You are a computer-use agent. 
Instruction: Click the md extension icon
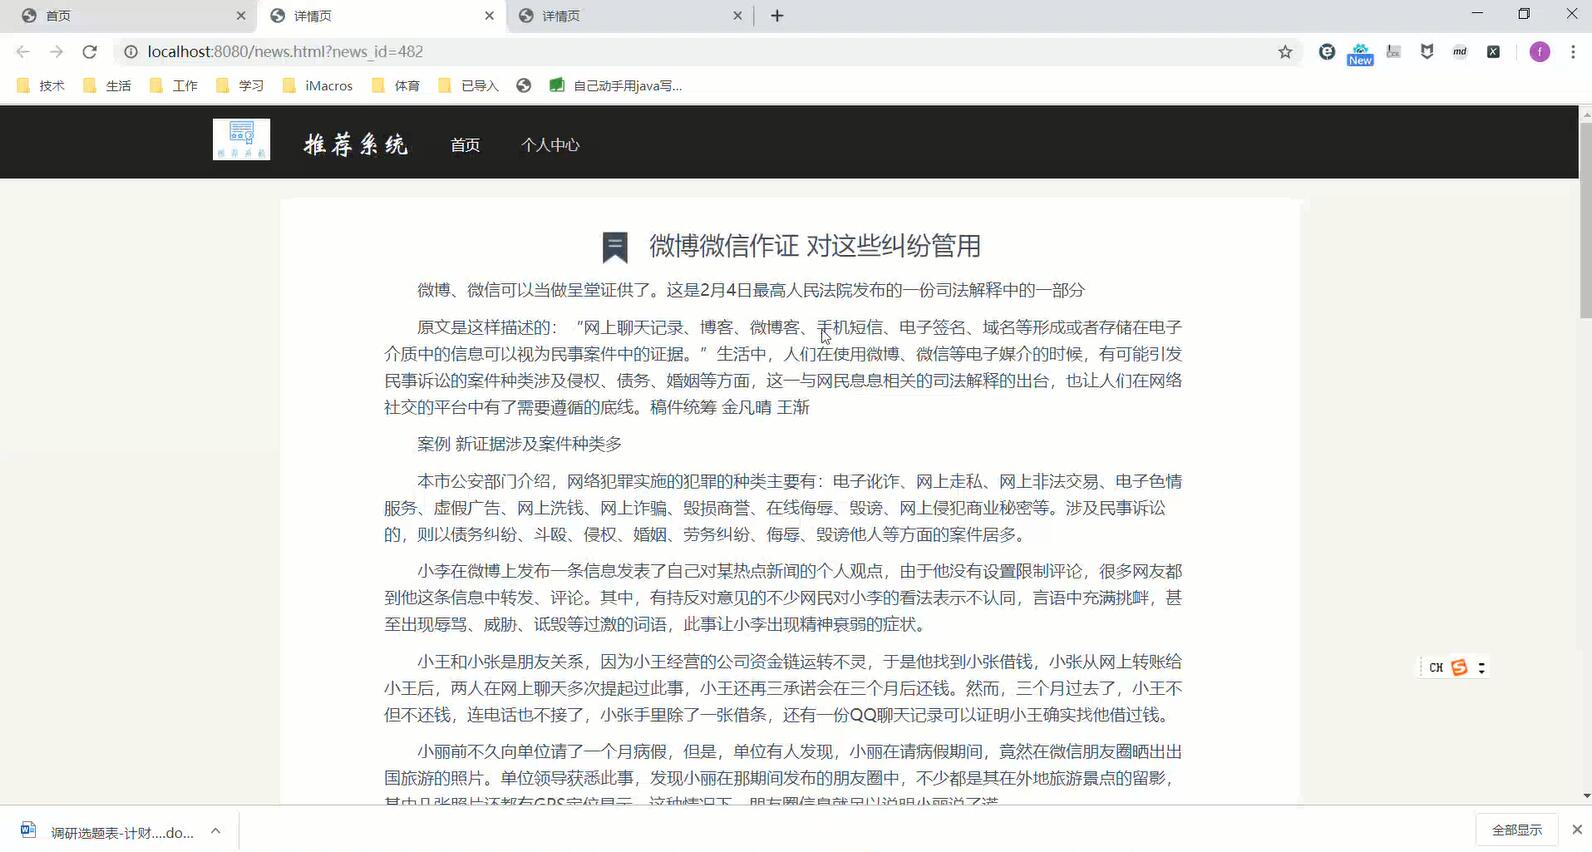(x=1460, y=52)
